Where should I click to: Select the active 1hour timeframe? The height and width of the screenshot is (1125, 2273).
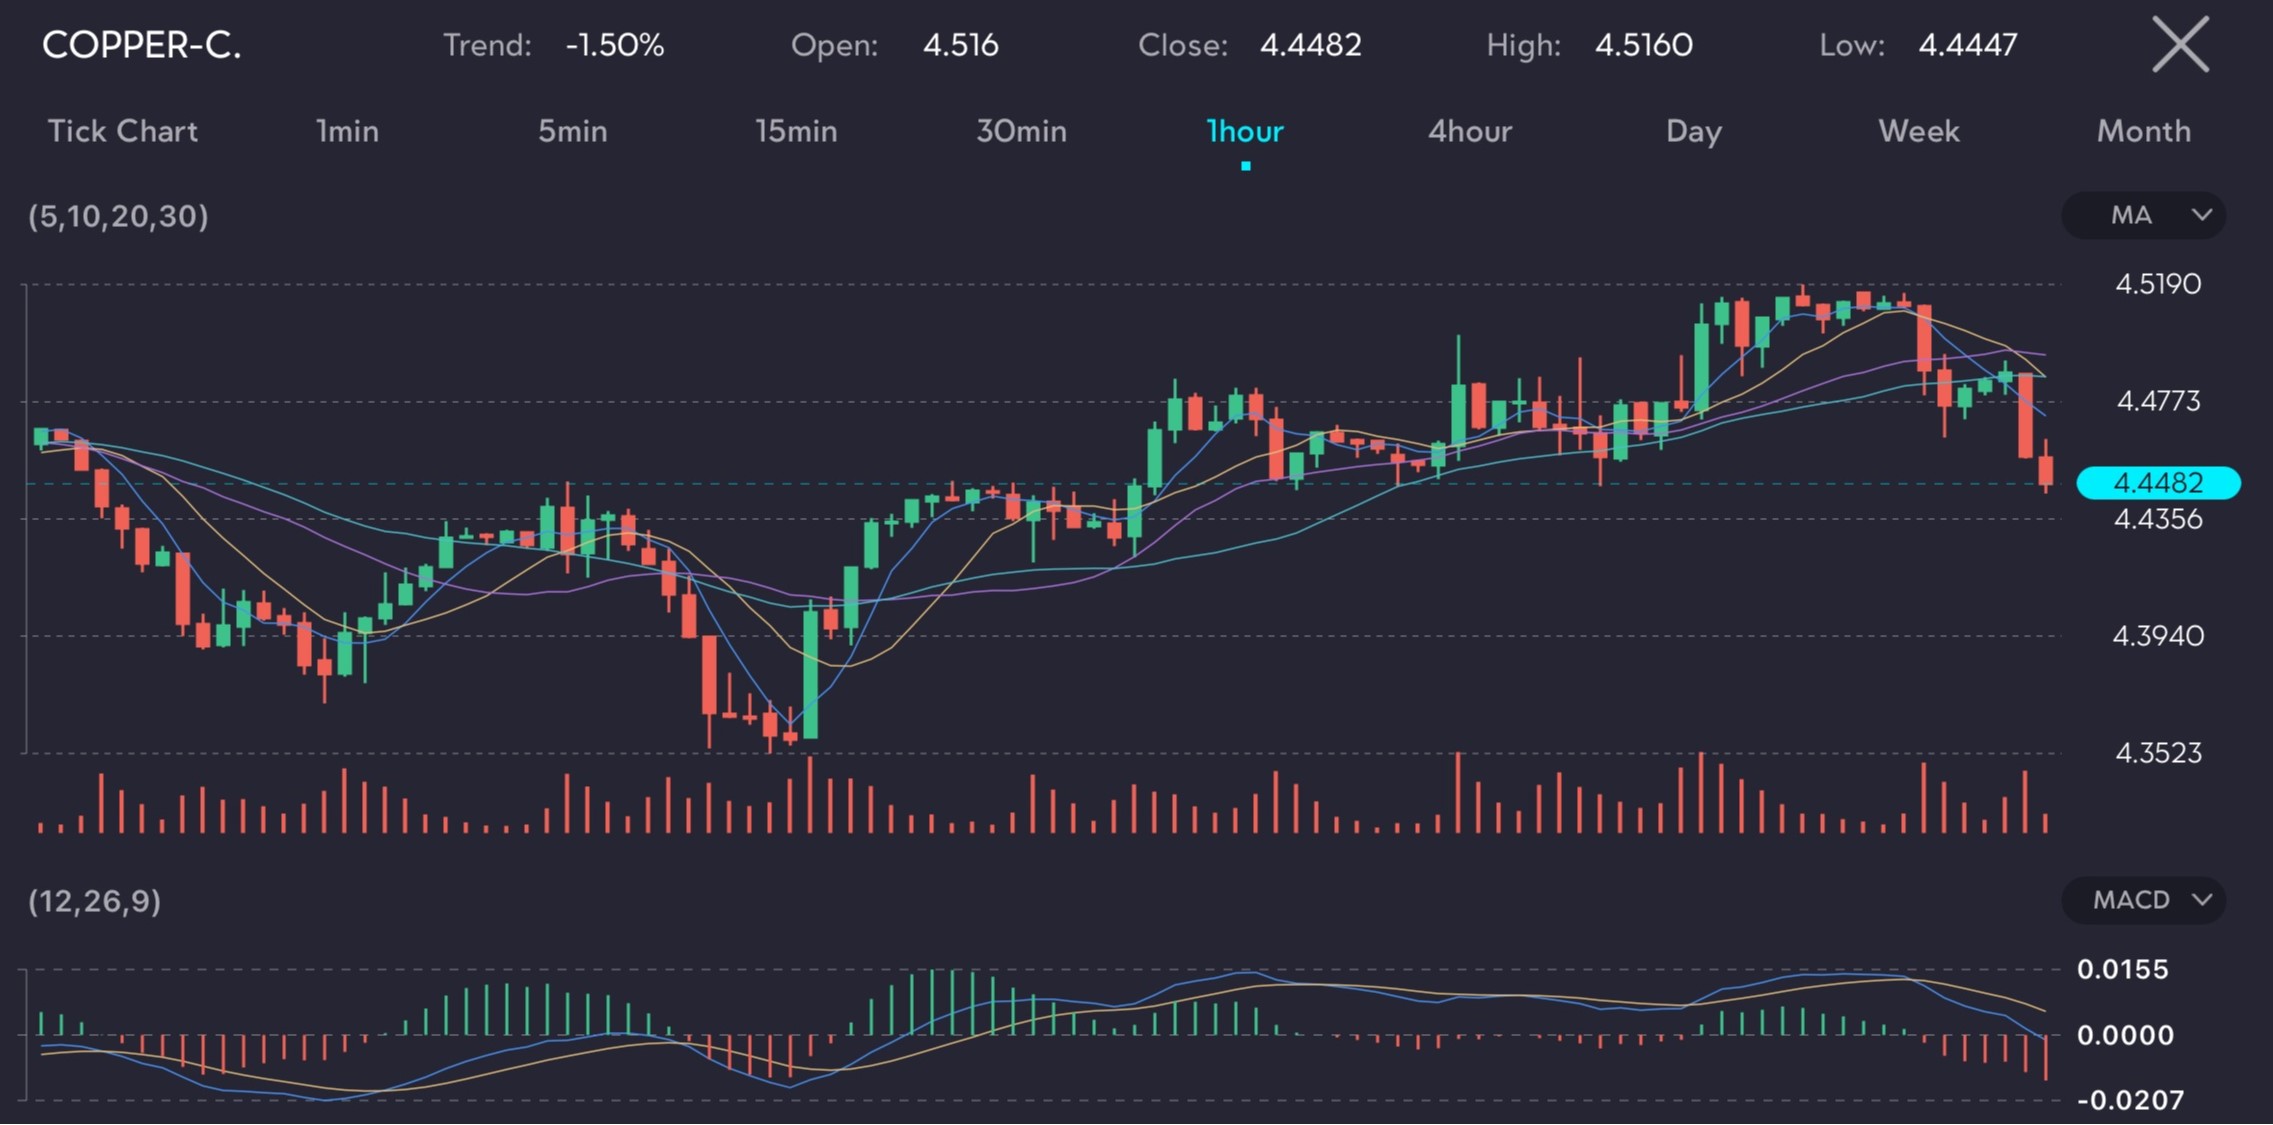pos(1245,131)
